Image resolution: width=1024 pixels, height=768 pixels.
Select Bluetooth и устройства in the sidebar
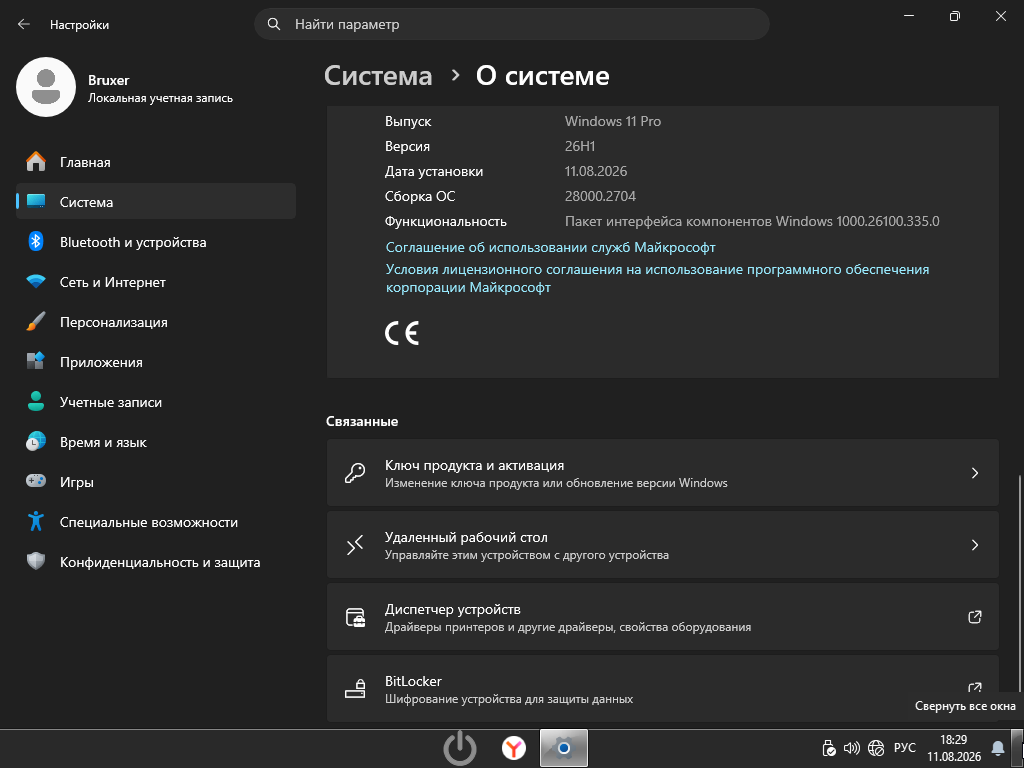155,242
